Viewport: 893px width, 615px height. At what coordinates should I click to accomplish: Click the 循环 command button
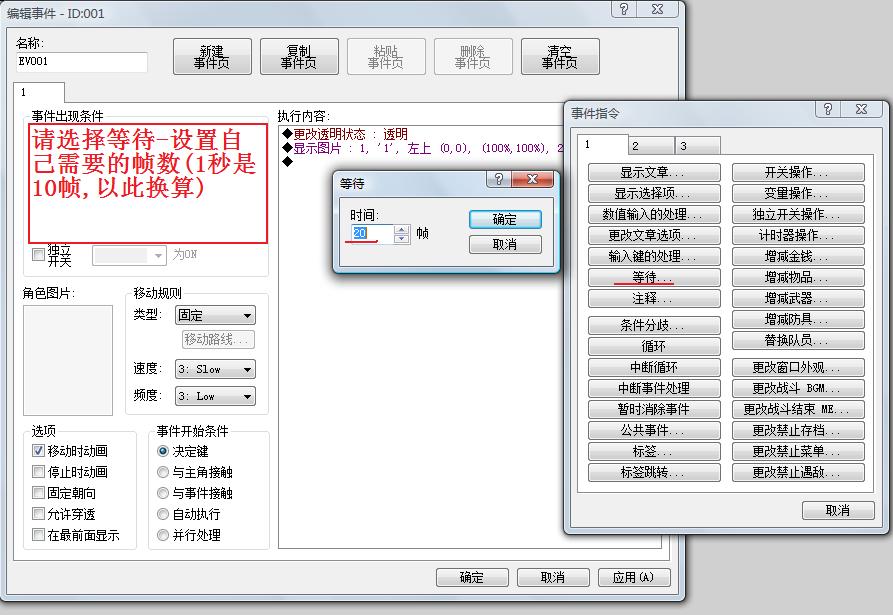point(654,347)
